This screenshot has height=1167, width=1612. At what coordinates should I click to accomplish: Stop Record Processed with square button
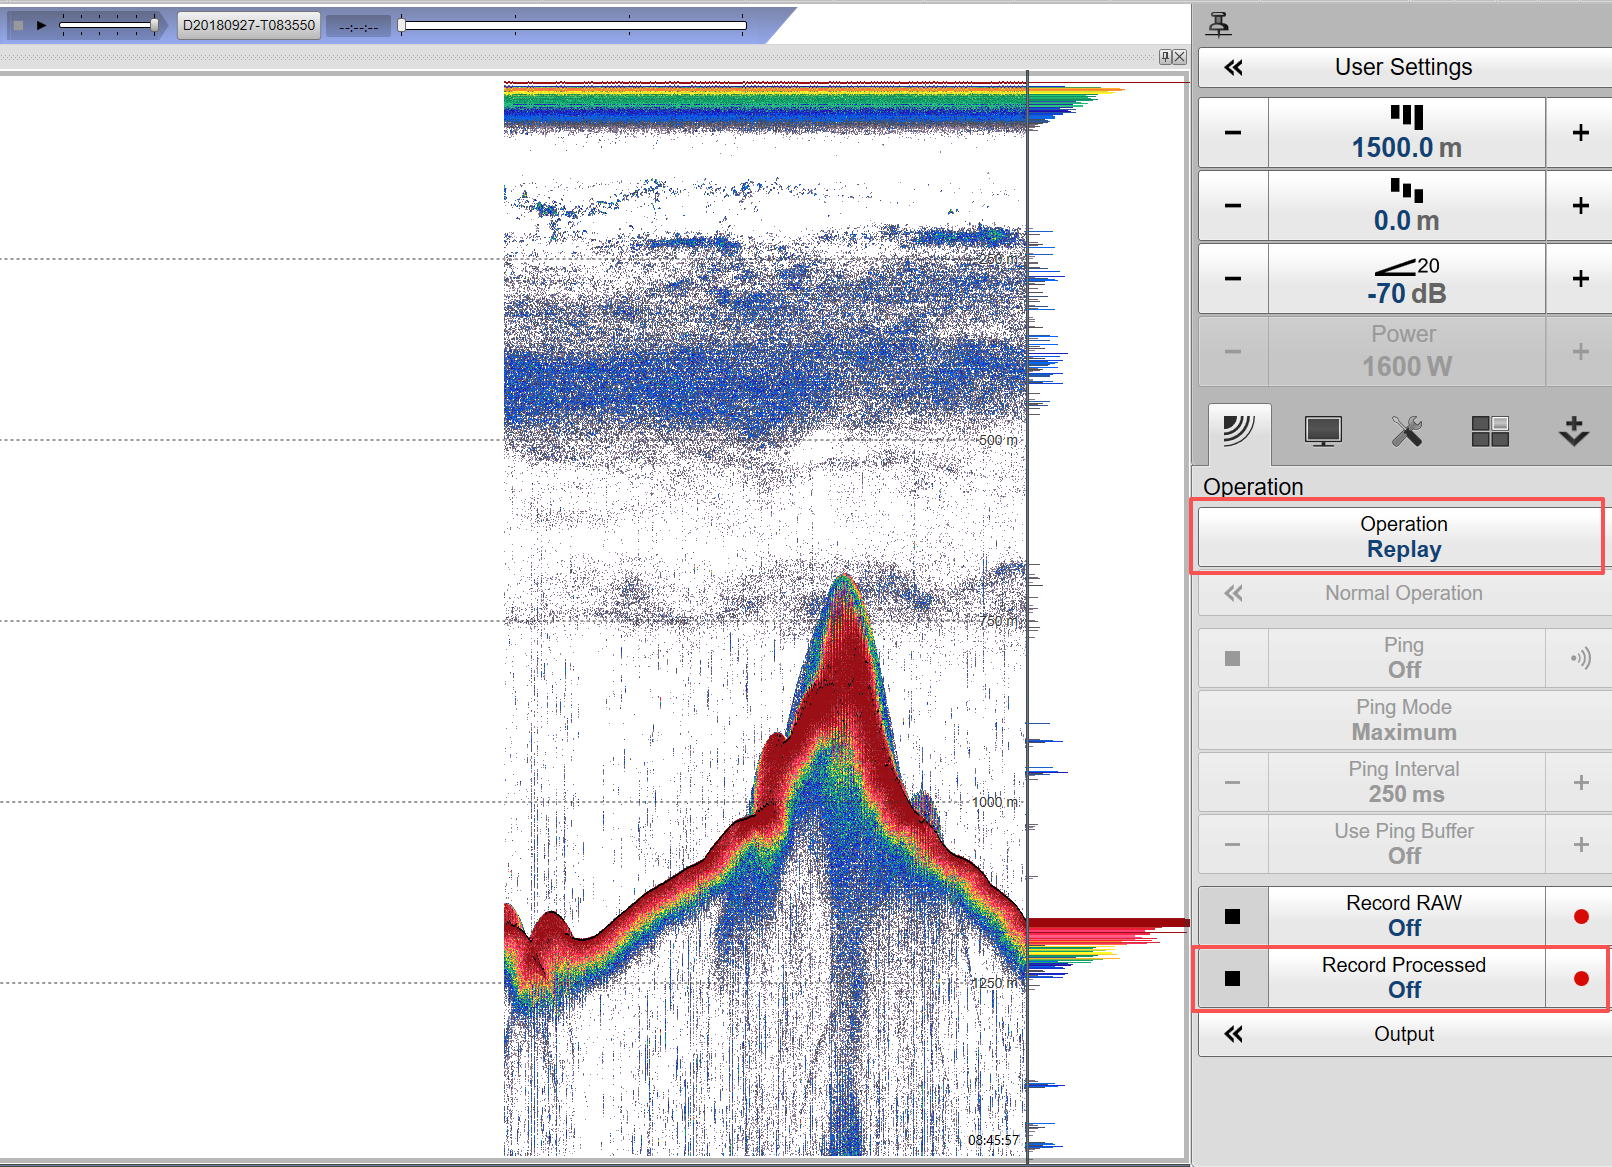[x=1233, y=978]
